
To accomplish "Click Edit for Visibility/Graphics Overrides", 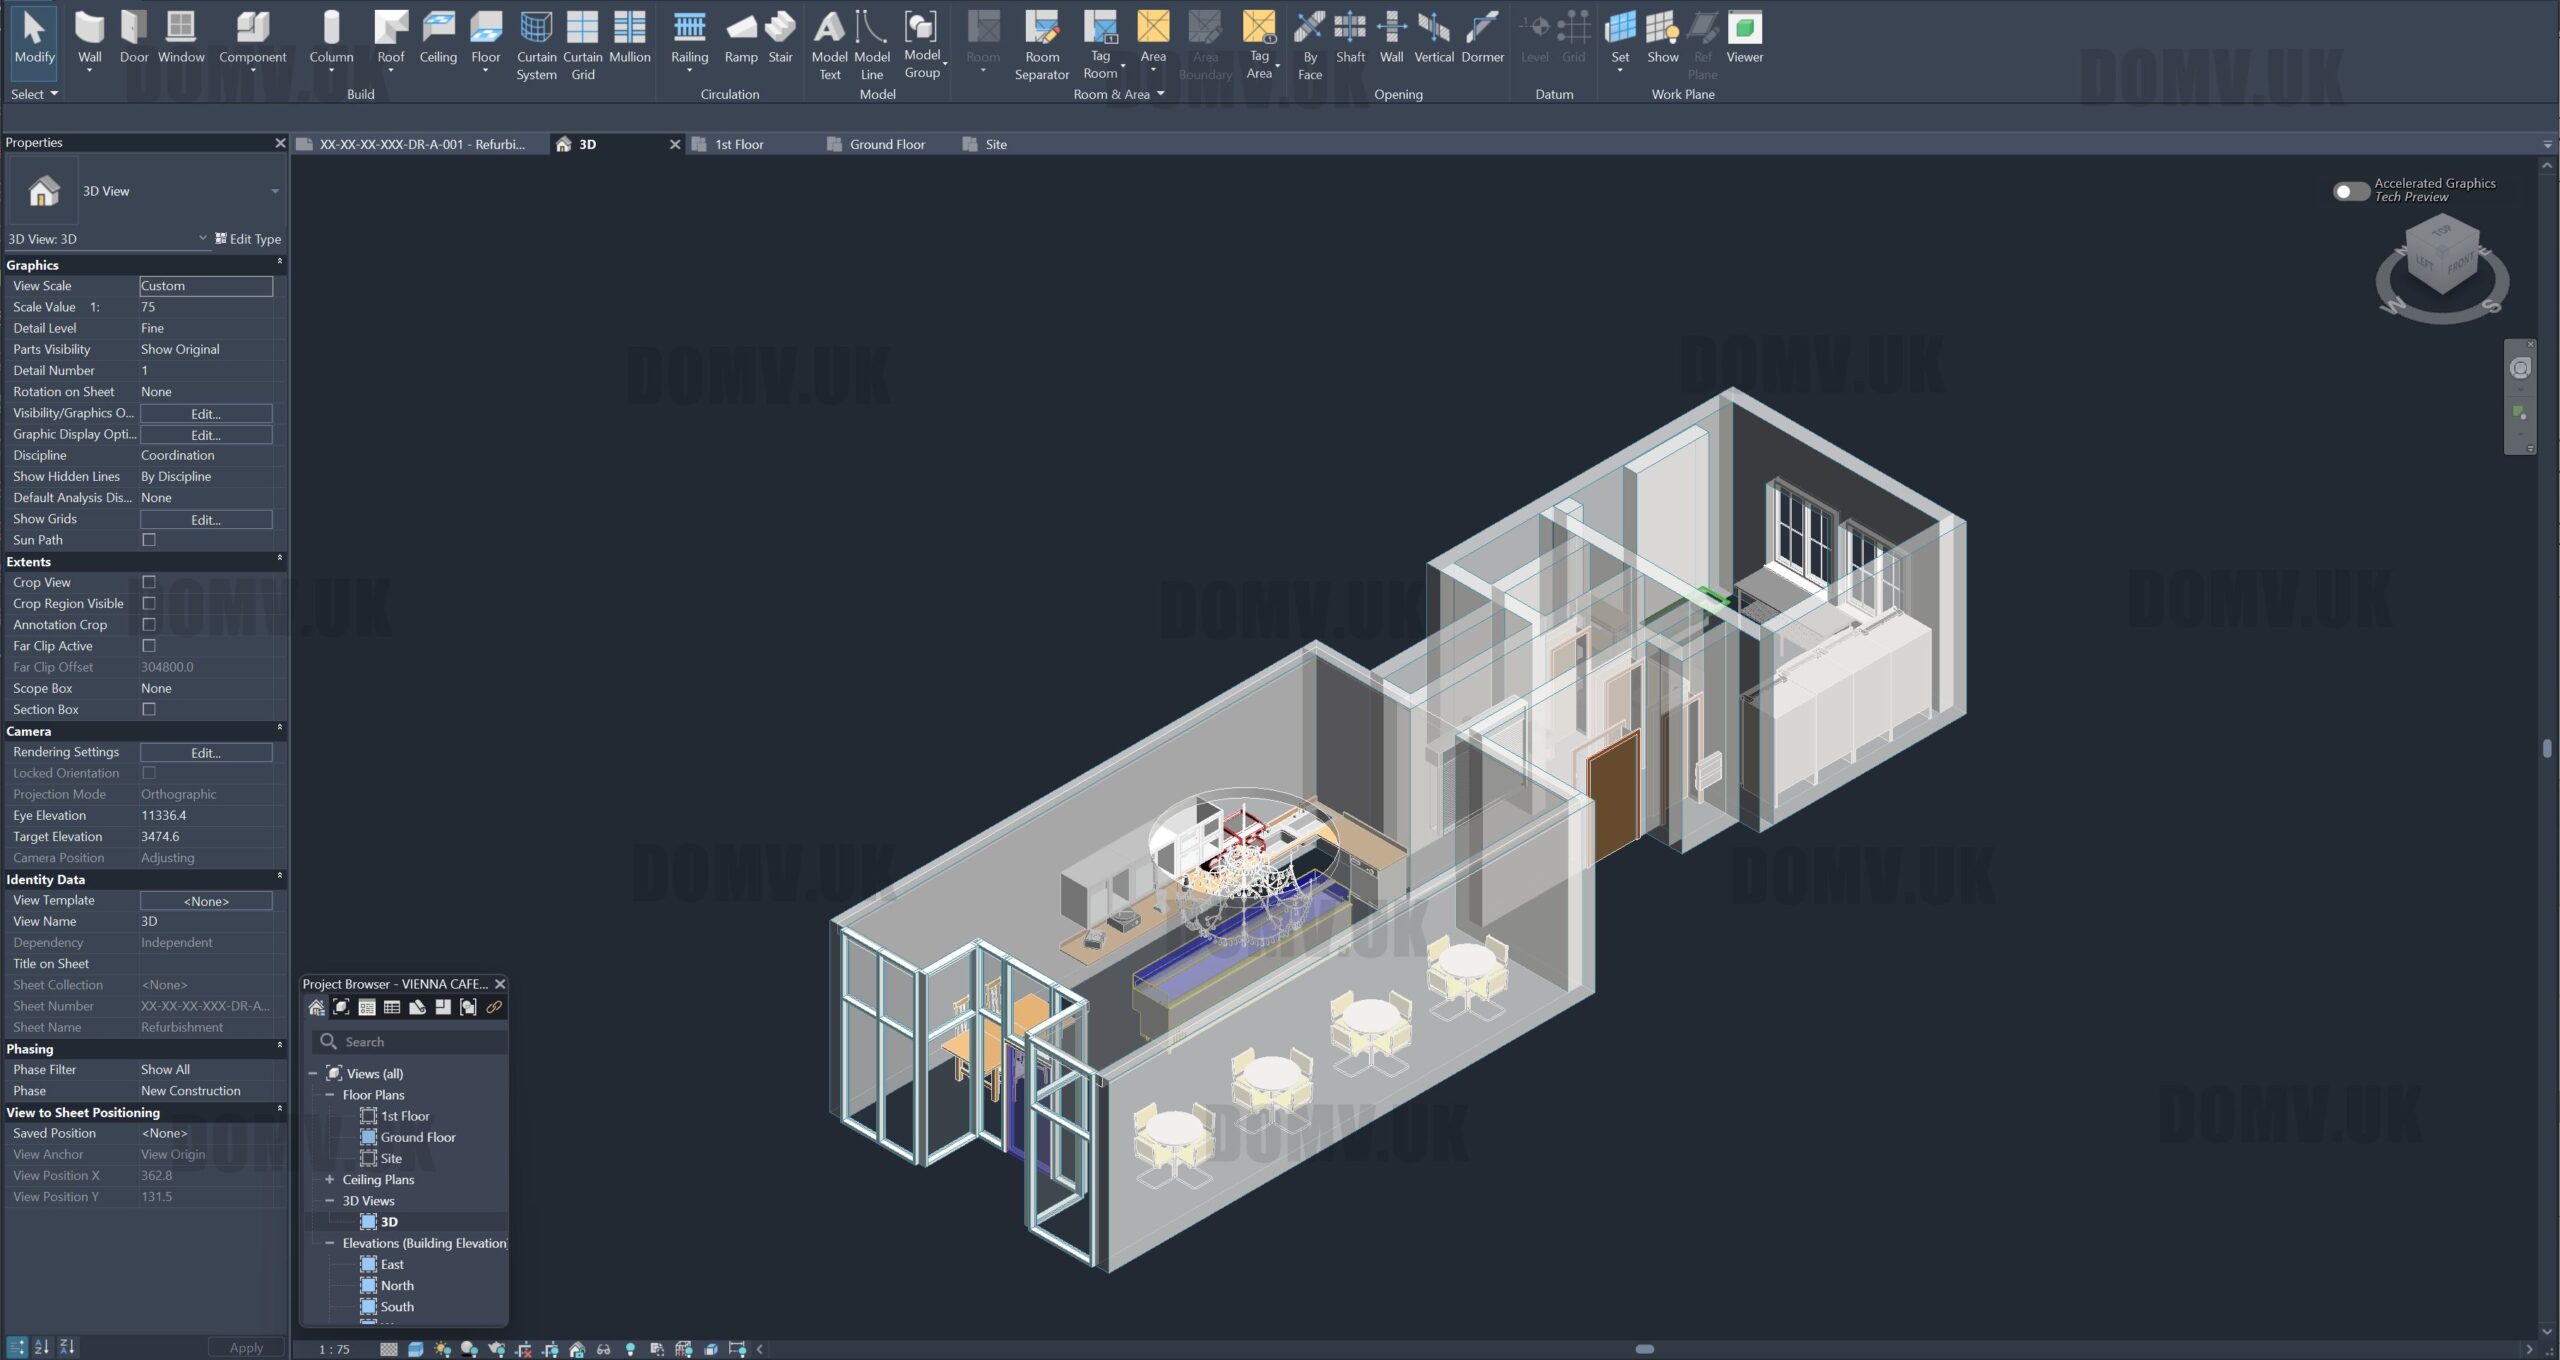I will (x=205, y=413).
